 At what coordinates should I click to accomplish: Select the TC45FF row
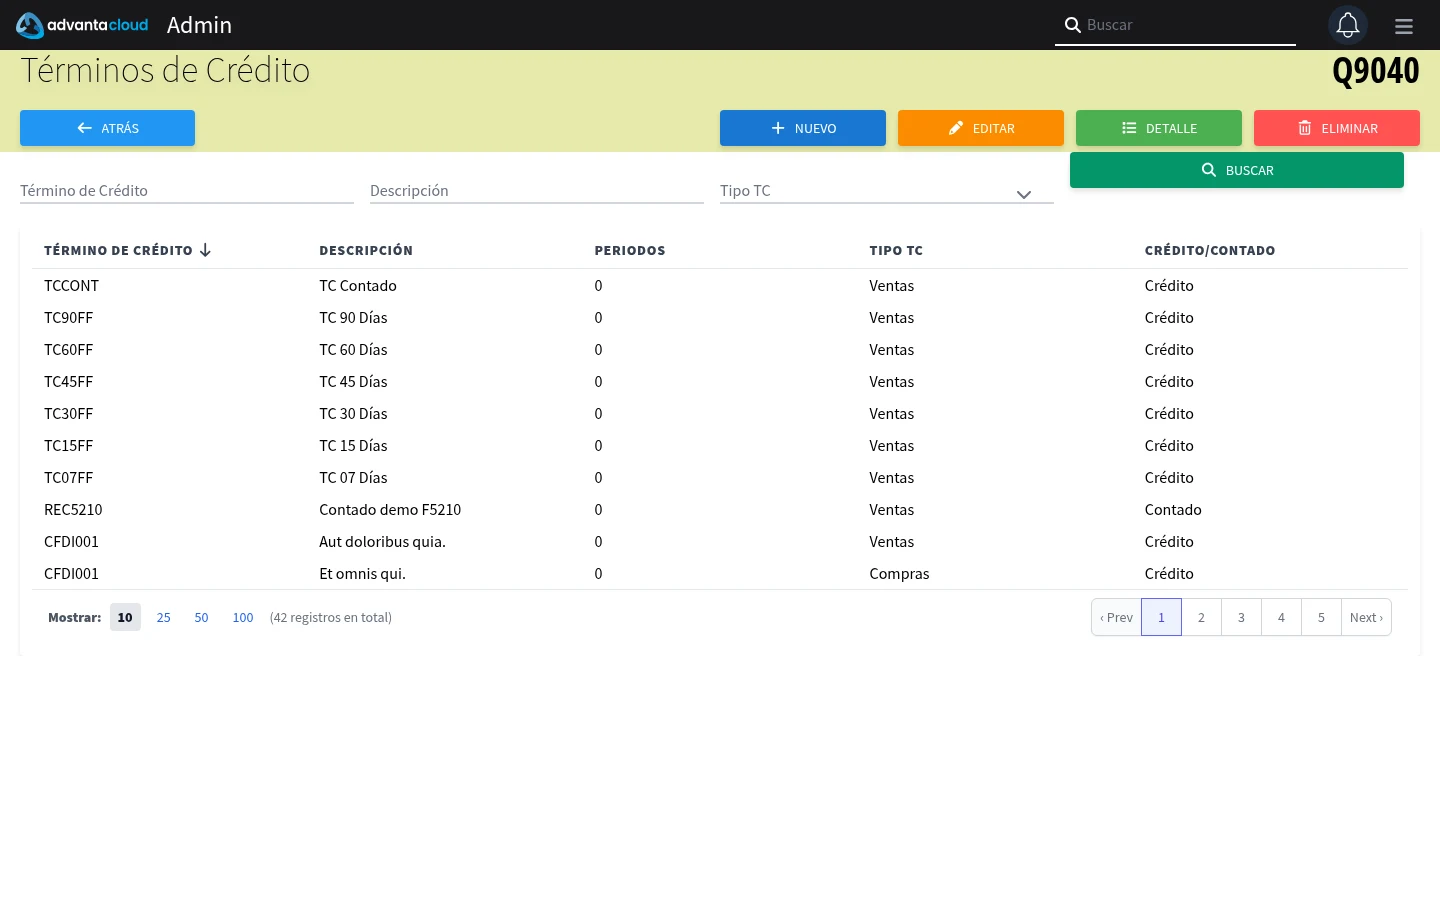point(720,381)
